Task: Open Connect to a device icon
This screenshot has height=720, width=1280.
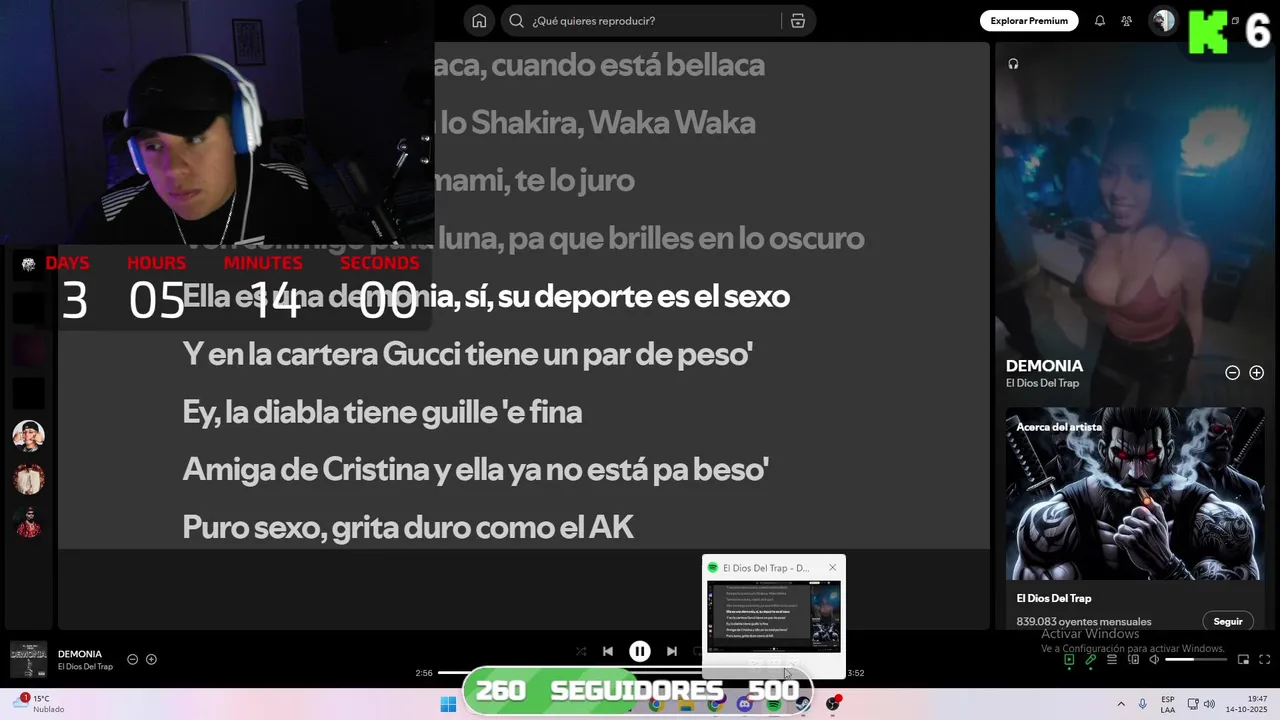Action: click(x=1133, y=659)
